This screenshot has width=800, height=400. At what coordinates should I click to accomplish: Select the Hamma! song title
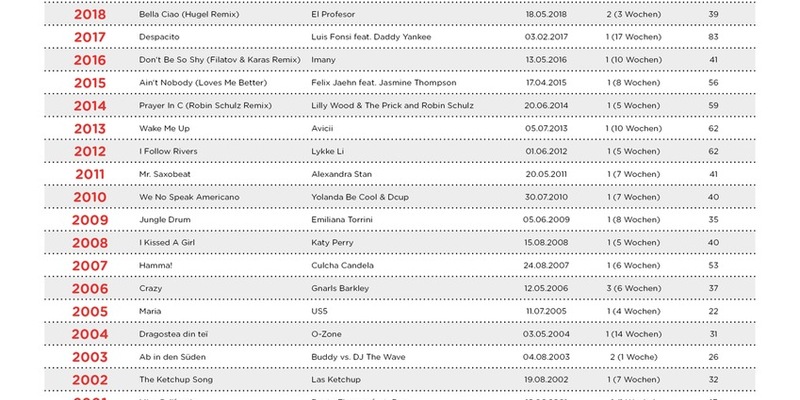pyautogui.click(x=156, y=267)
